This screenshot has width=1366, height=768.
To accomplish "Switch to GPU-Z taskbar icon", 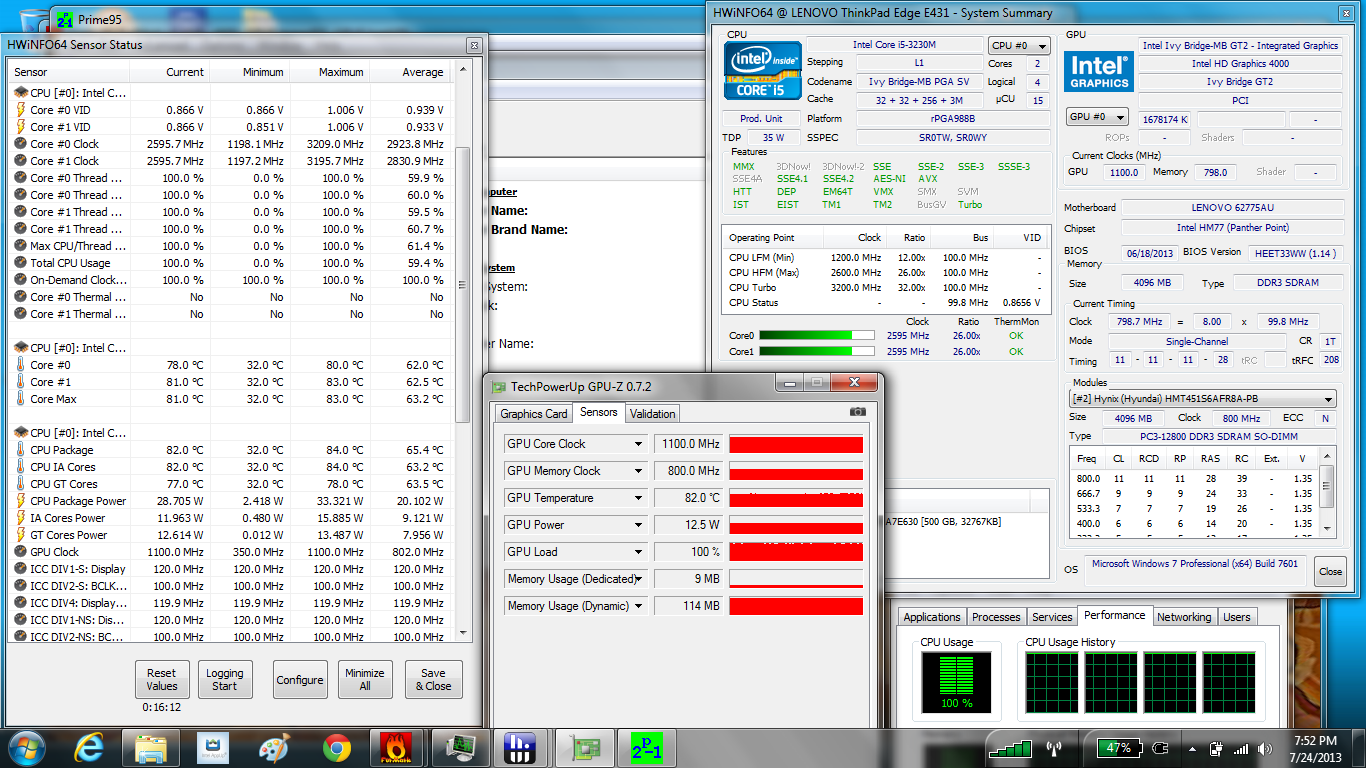I will click(585, 748).
